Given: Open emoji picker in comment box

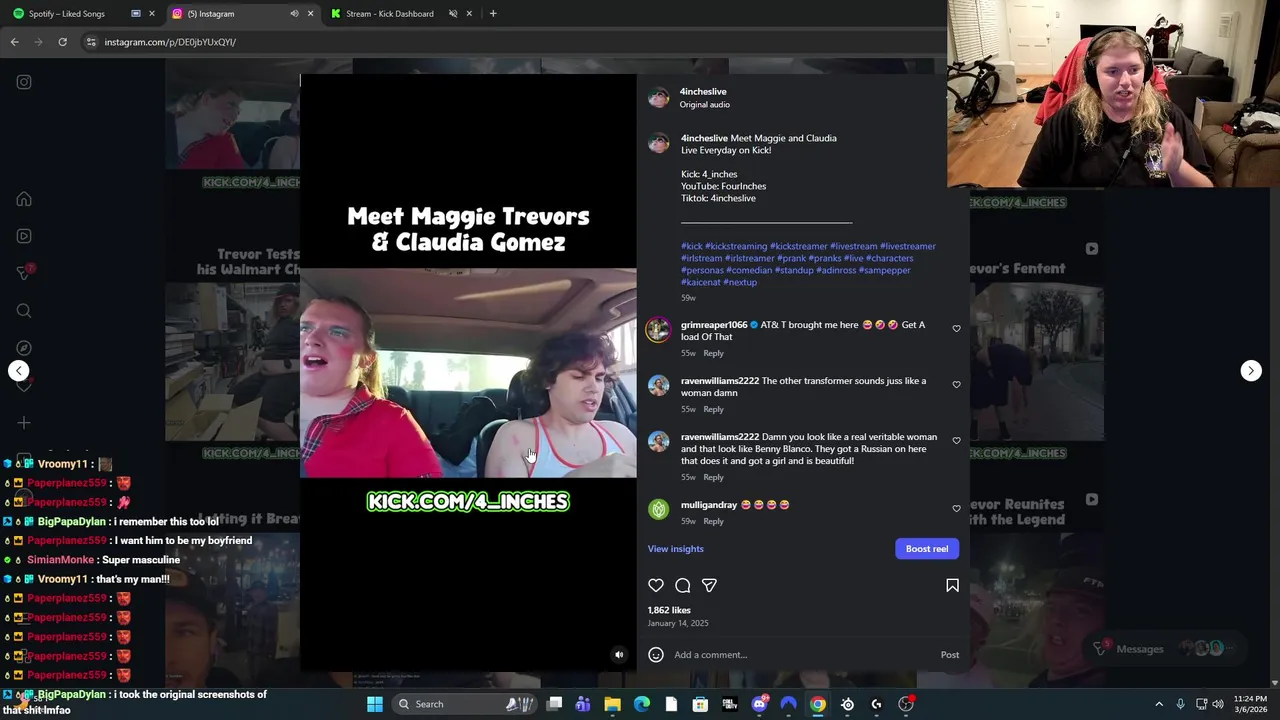Looking at the screenshot, I should click(x=656, y=655).
